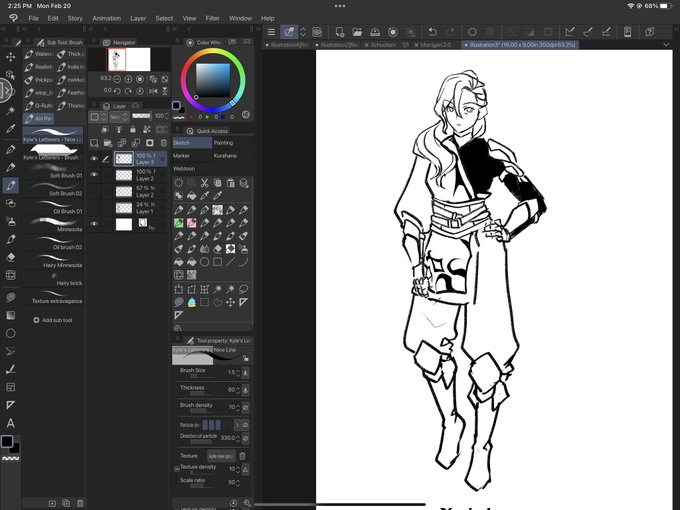Screen dimensions: 680x510
Task: Create a new layer folder
Action: pyautogui.click(x=108, y=143)
